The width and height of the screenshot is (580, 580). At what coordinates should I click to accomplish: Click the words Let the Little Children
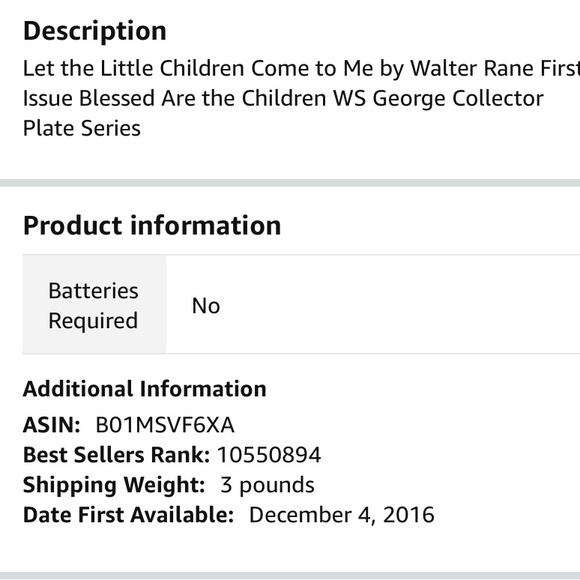(134, 68)
